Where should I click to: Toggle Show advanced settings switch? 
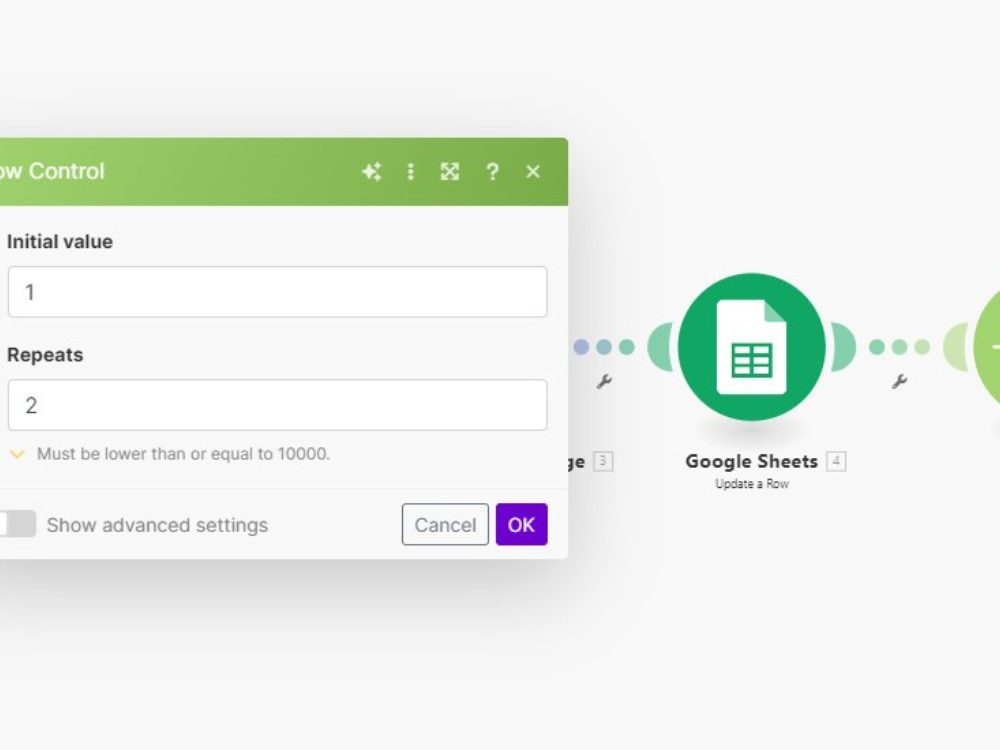[x=17, y=524]
